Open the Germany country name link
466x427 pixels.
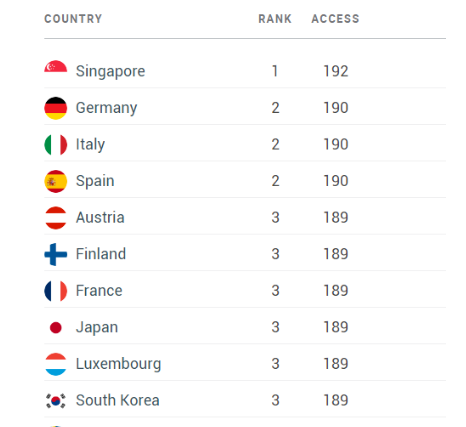[106, 108]
